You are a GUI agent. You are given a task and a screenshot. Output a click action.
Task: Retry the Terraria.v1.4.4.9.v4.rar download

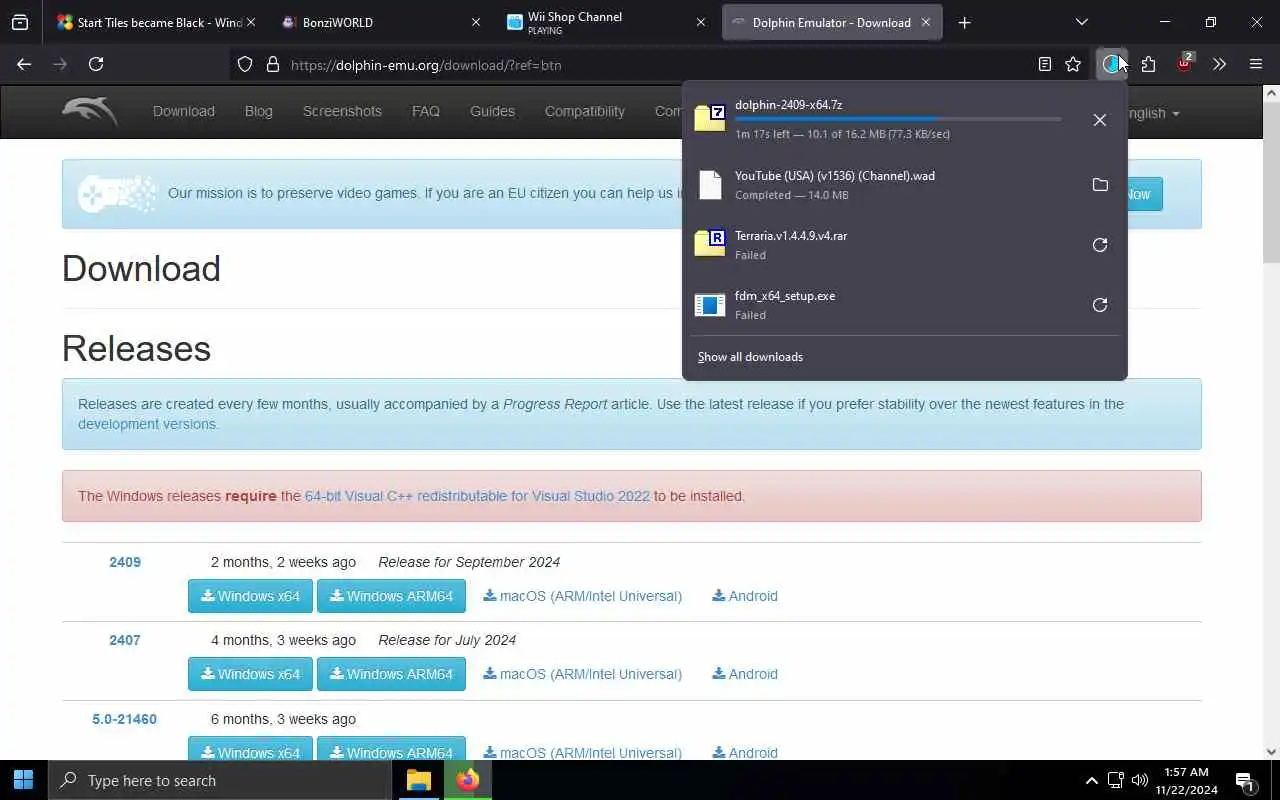click(1099, 245)
